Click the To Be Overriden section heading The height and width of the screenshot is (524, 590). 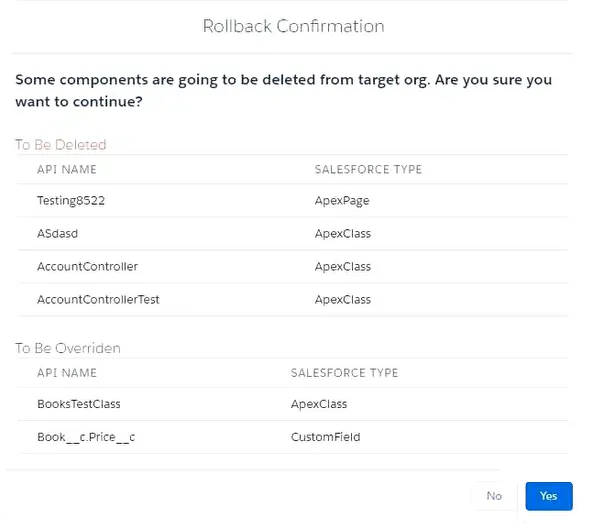pyautogui.click(x=68, y=348)
